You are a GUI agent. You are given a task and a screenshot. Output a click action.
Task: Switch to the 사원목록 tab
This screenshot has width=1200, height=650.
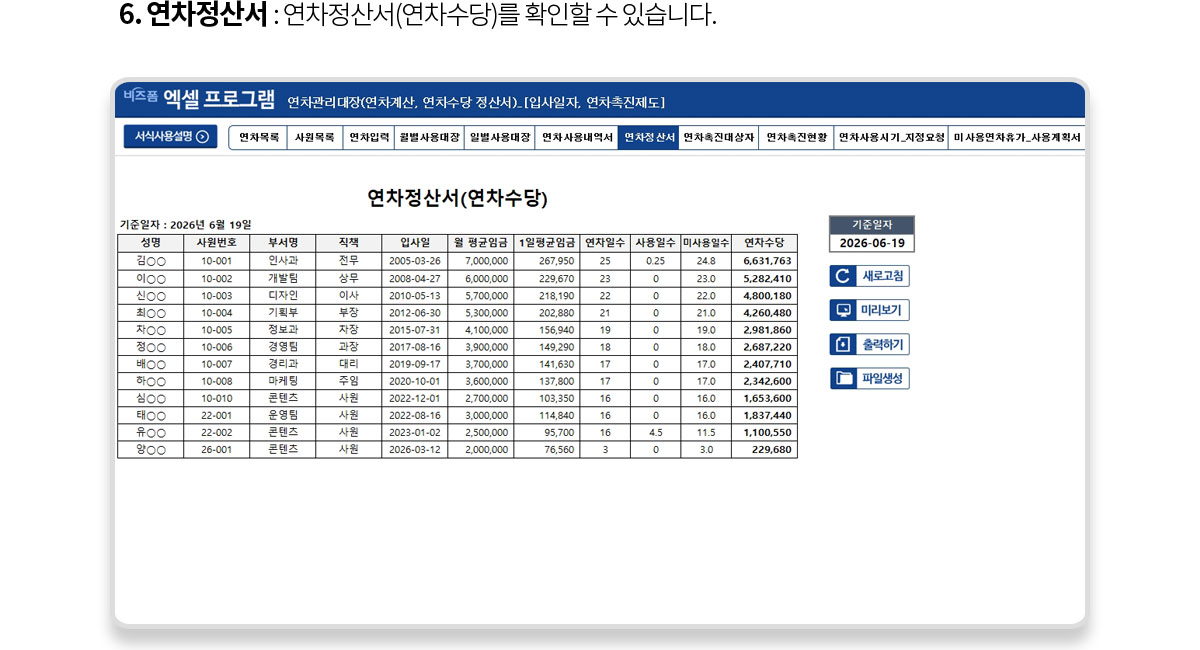pyautogui.click(x=314, y=138)
